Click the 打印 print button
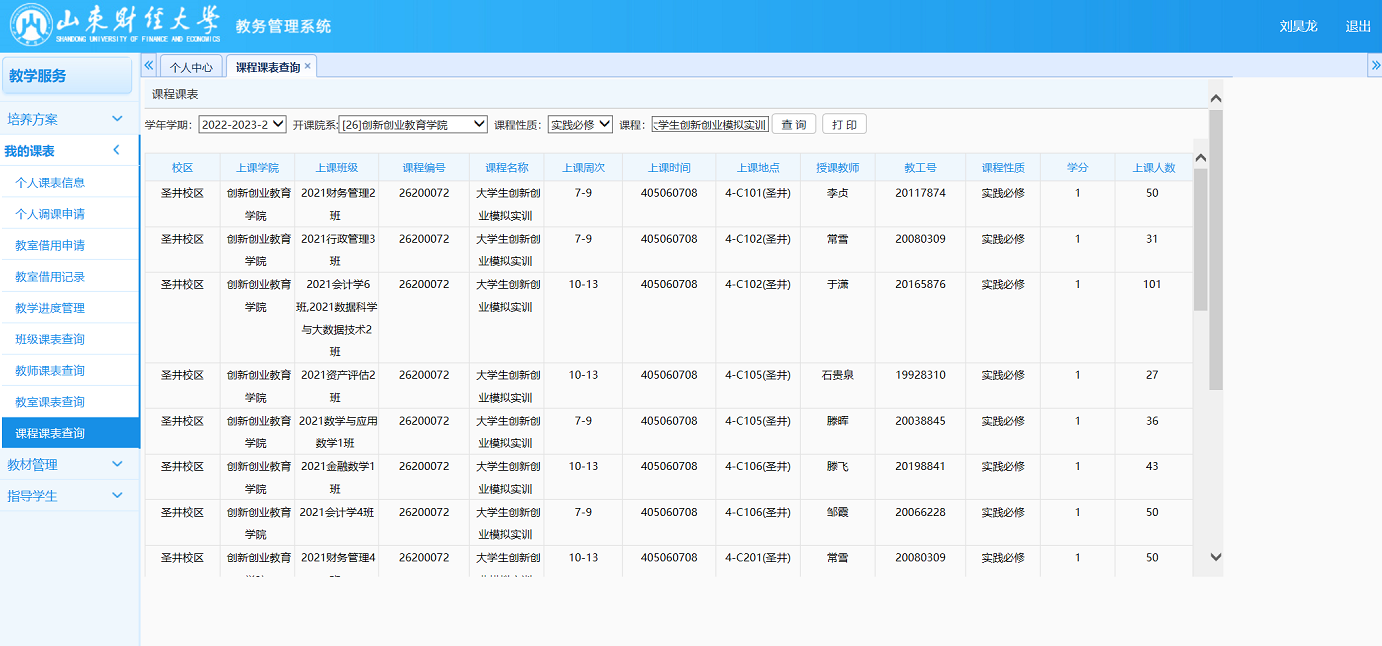The image size is (1382, 646). [844, 125]
